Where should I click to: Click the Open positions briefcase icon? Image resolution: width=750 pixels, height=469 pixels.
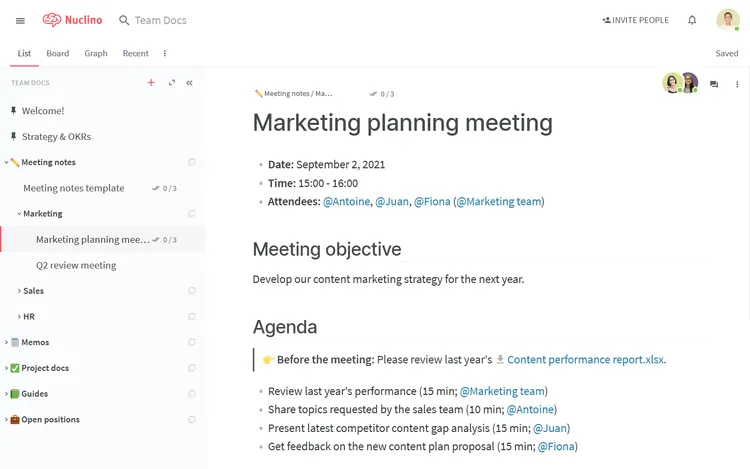(x=15, y=420)
